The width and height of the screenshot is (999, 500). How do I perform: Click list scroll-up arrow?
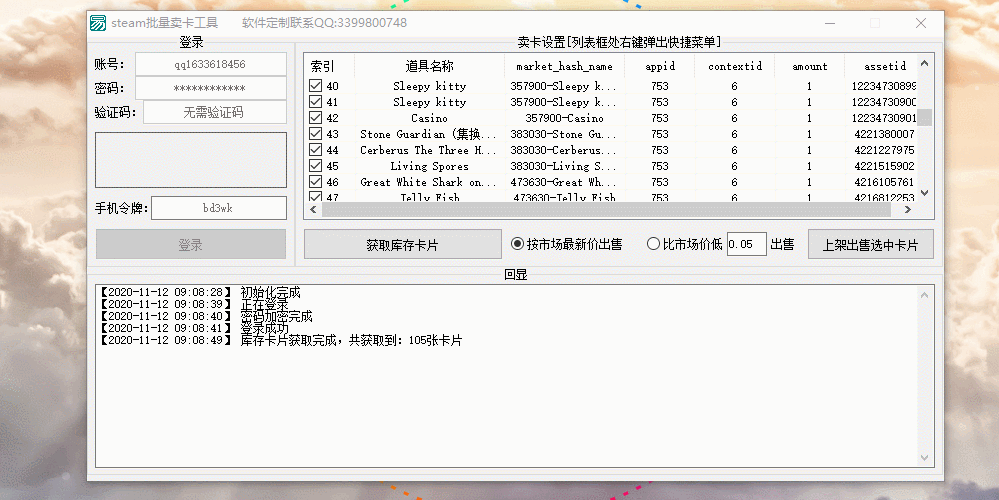924,63
